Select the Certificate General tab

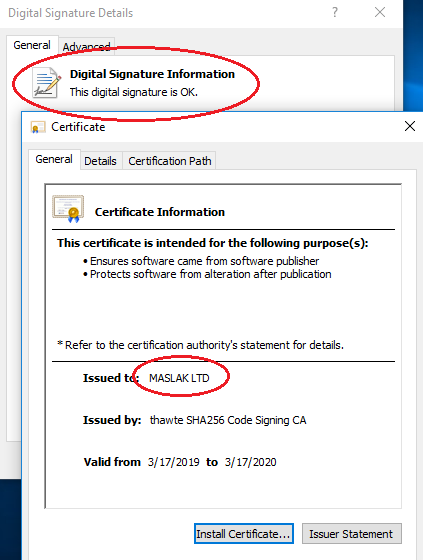tap(54, 159)
